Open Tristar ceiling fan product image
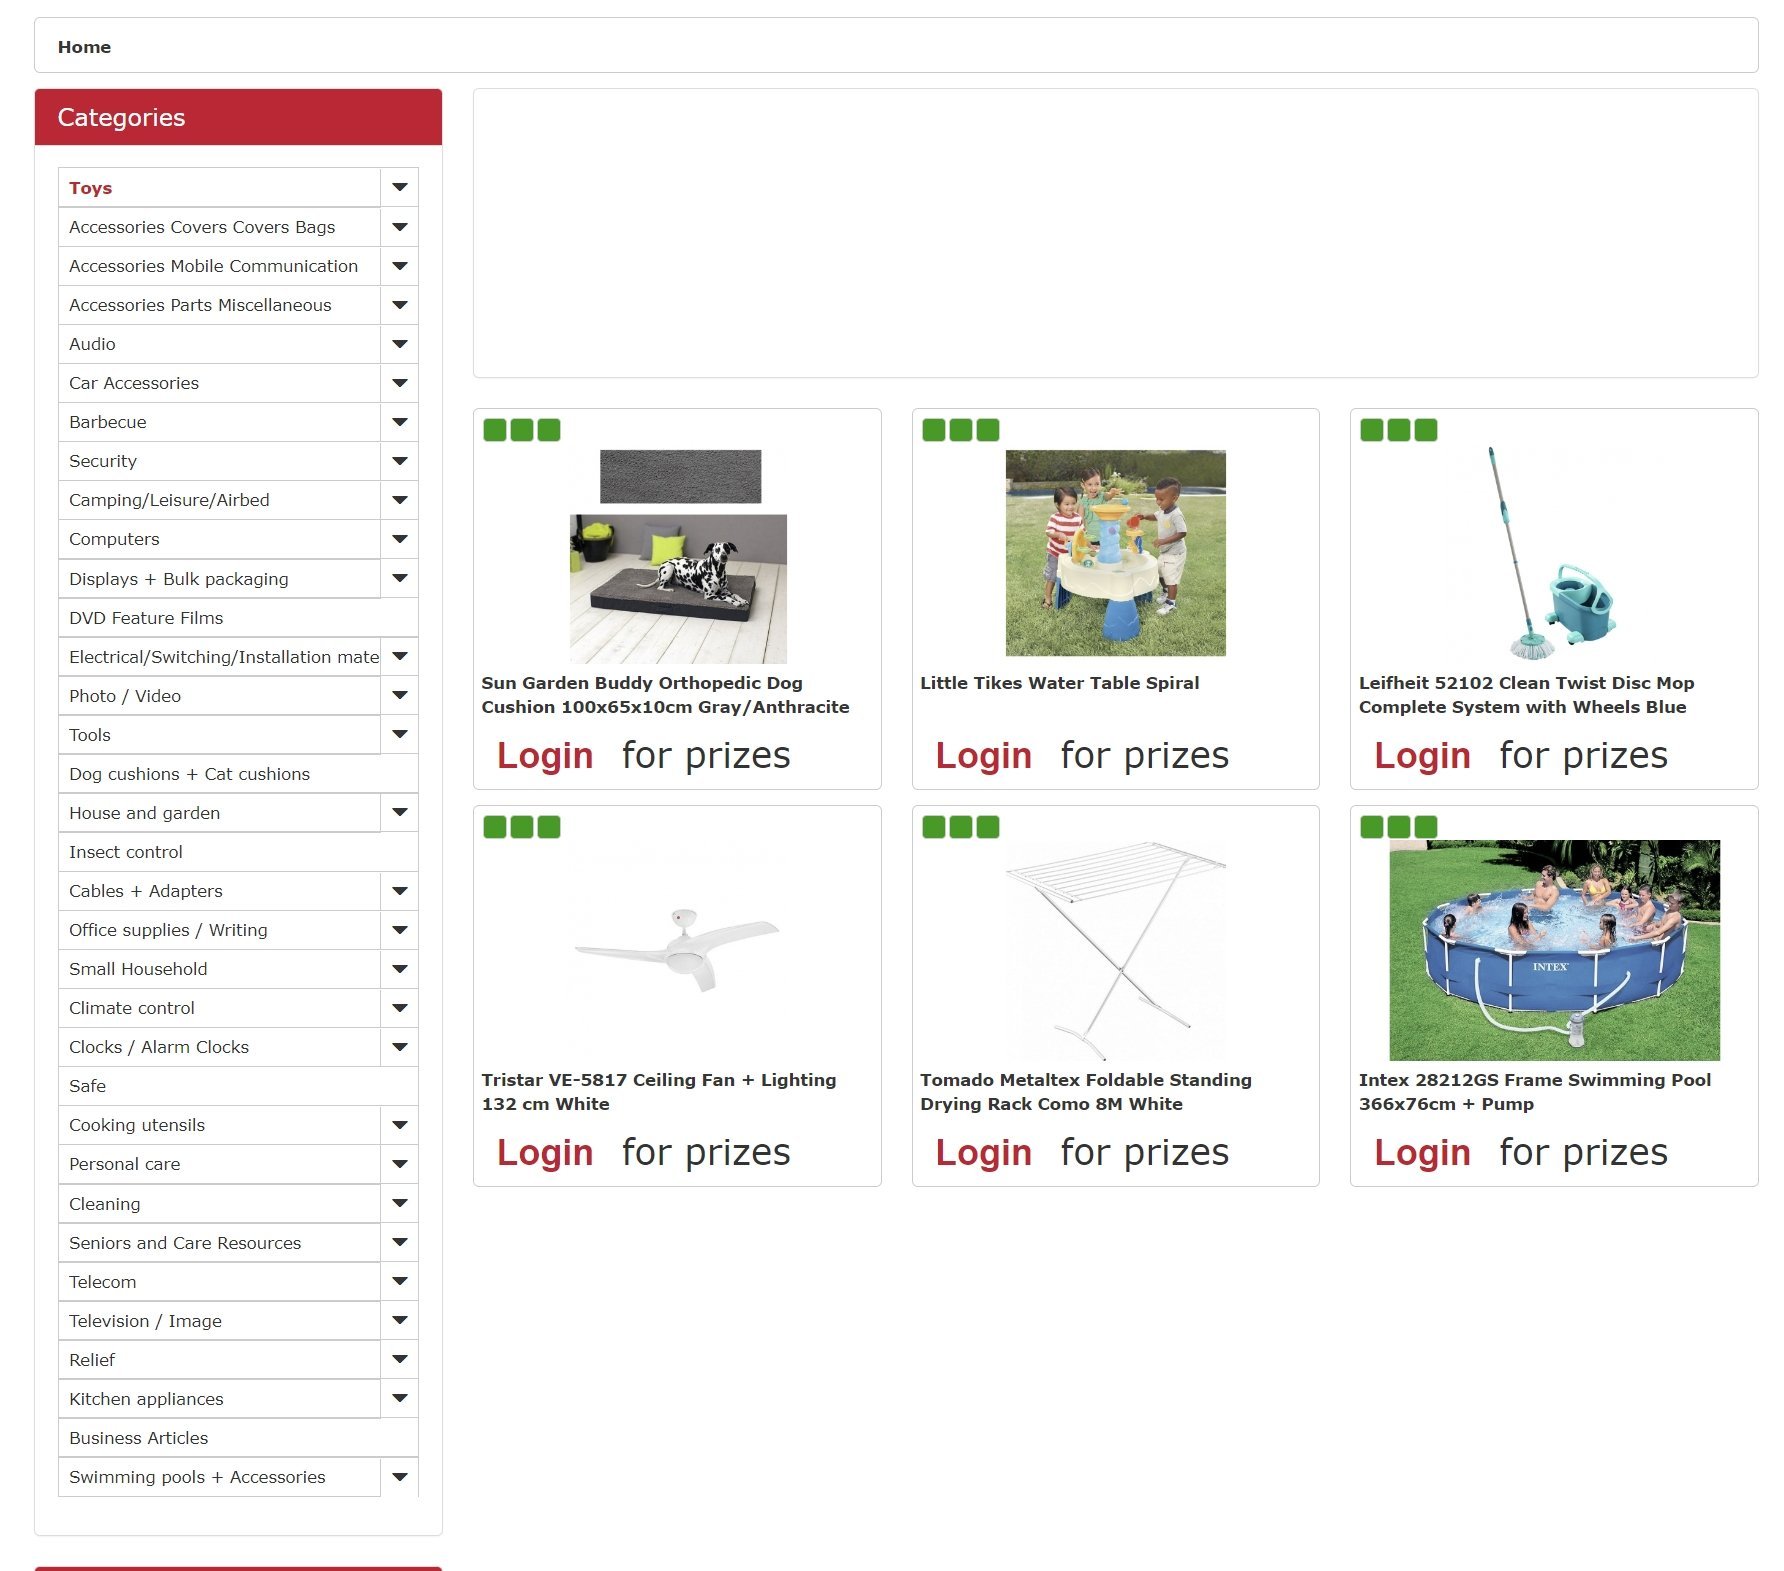 (x=678, y=950)
